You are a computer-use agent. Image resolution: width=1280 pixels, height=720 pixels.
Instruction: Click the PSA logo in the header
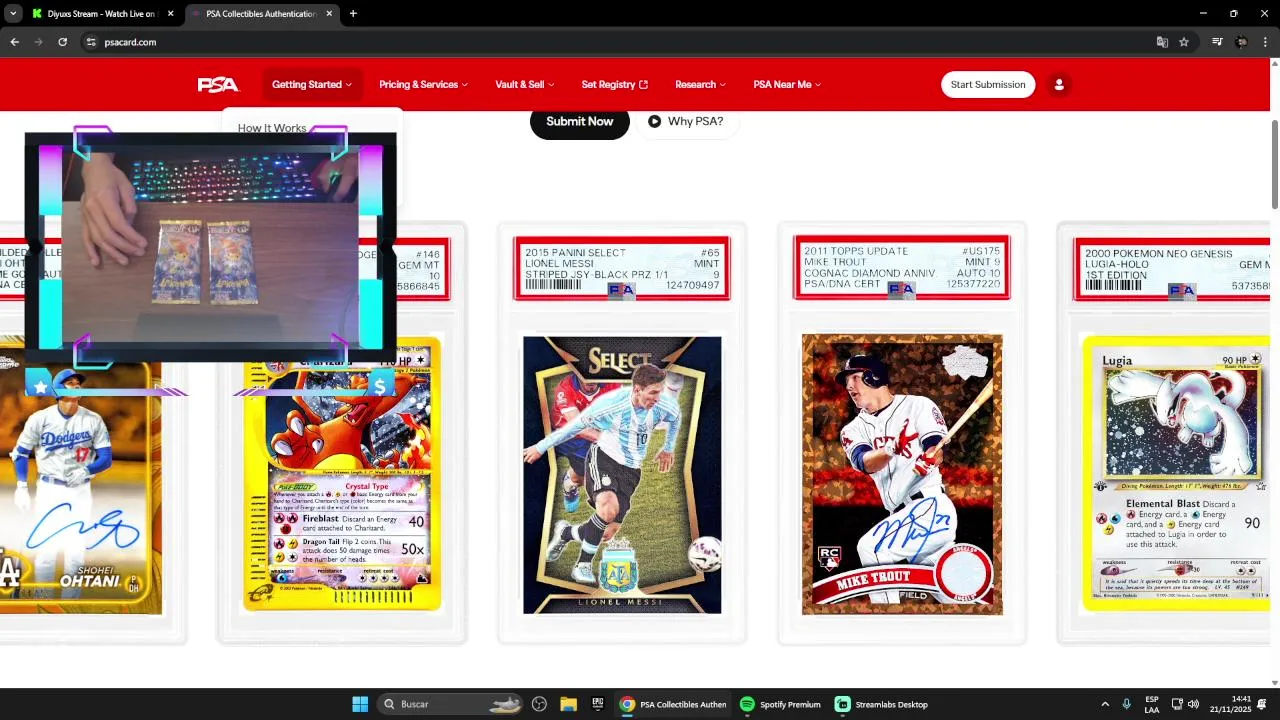(x=217, y=85)
